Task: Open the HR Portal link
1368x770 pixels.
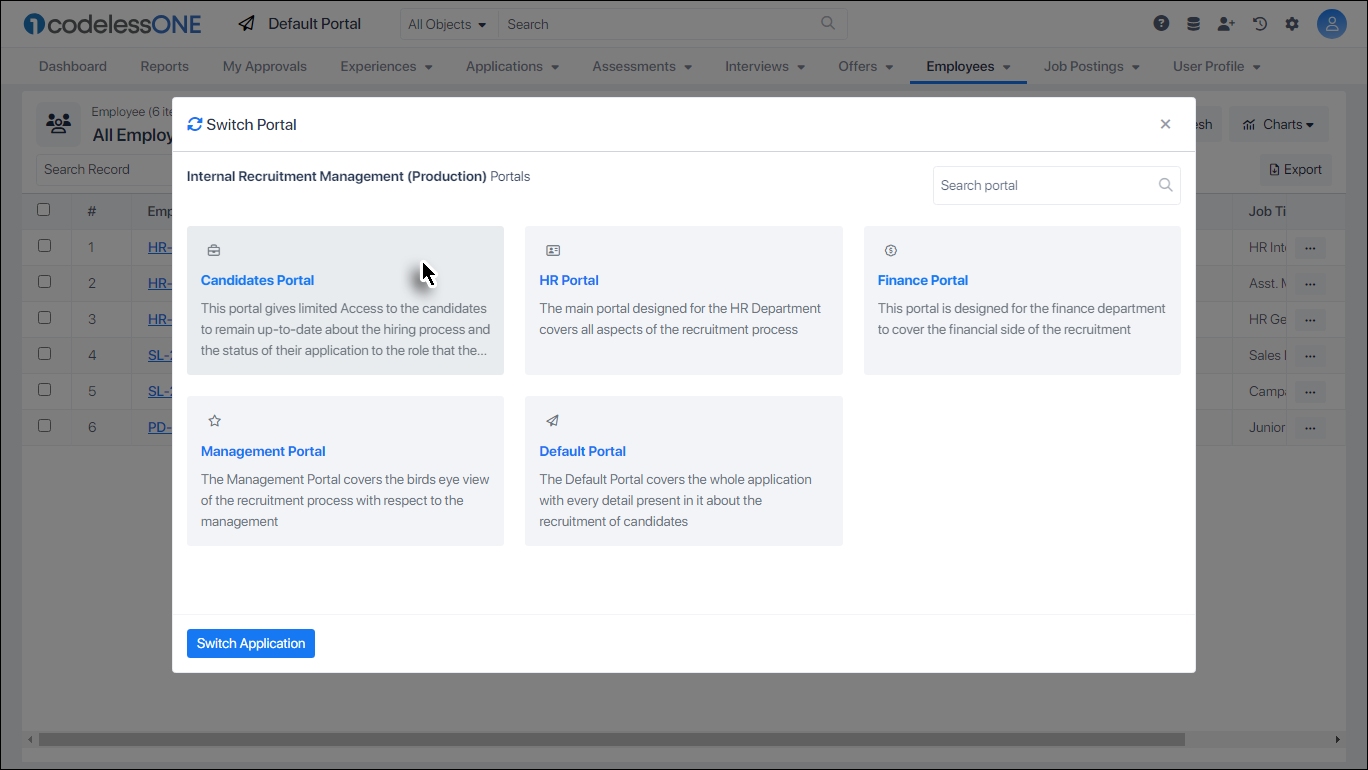Action: pos(568,280)
